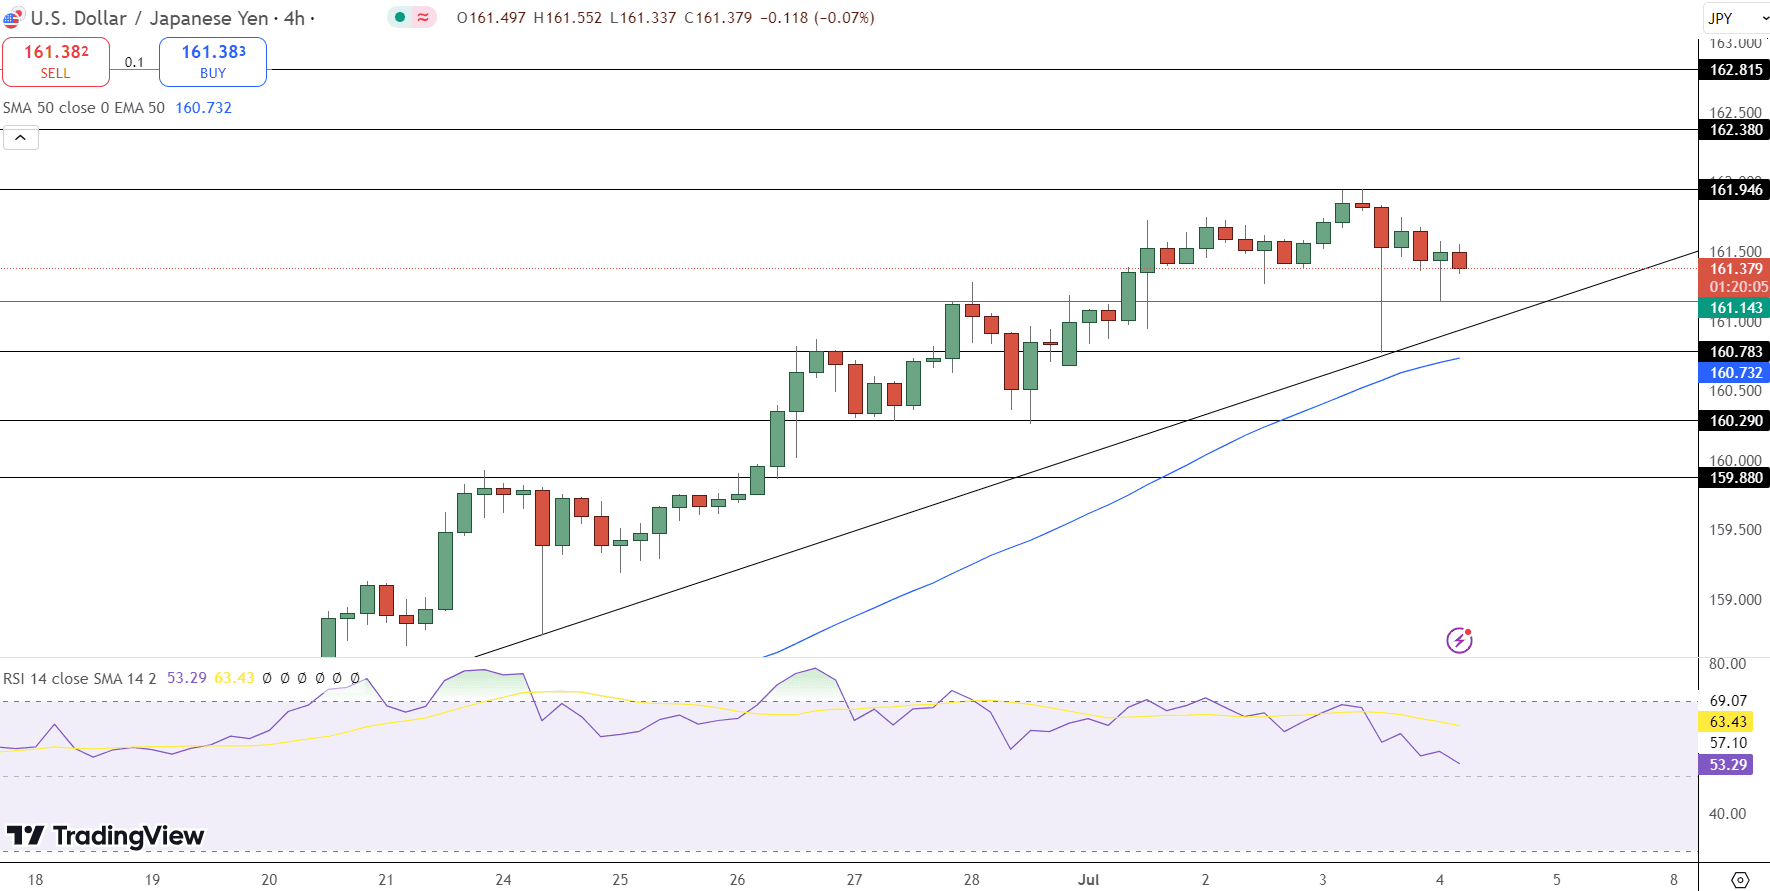Click the SMA value 160.732 in legend
1770x891 pixels.
tap(203, 108)
